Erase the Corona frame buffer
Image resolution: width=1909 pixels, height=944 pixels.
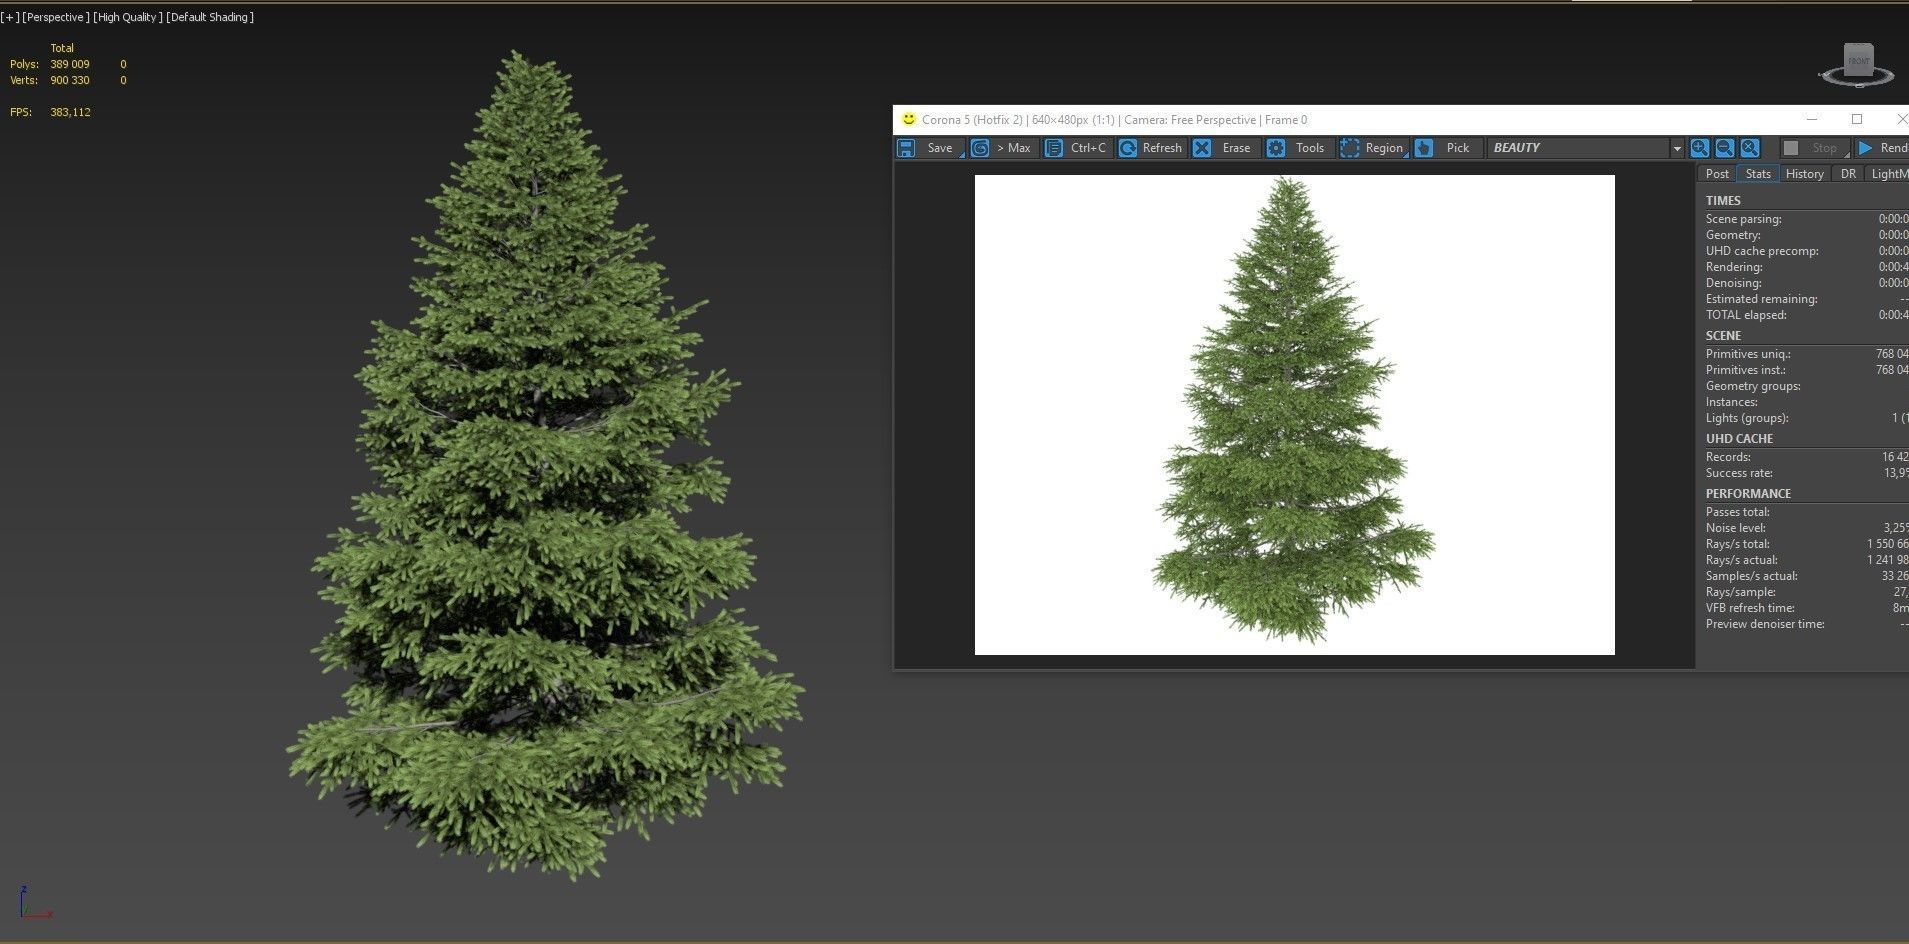(x=1225, y=148)
